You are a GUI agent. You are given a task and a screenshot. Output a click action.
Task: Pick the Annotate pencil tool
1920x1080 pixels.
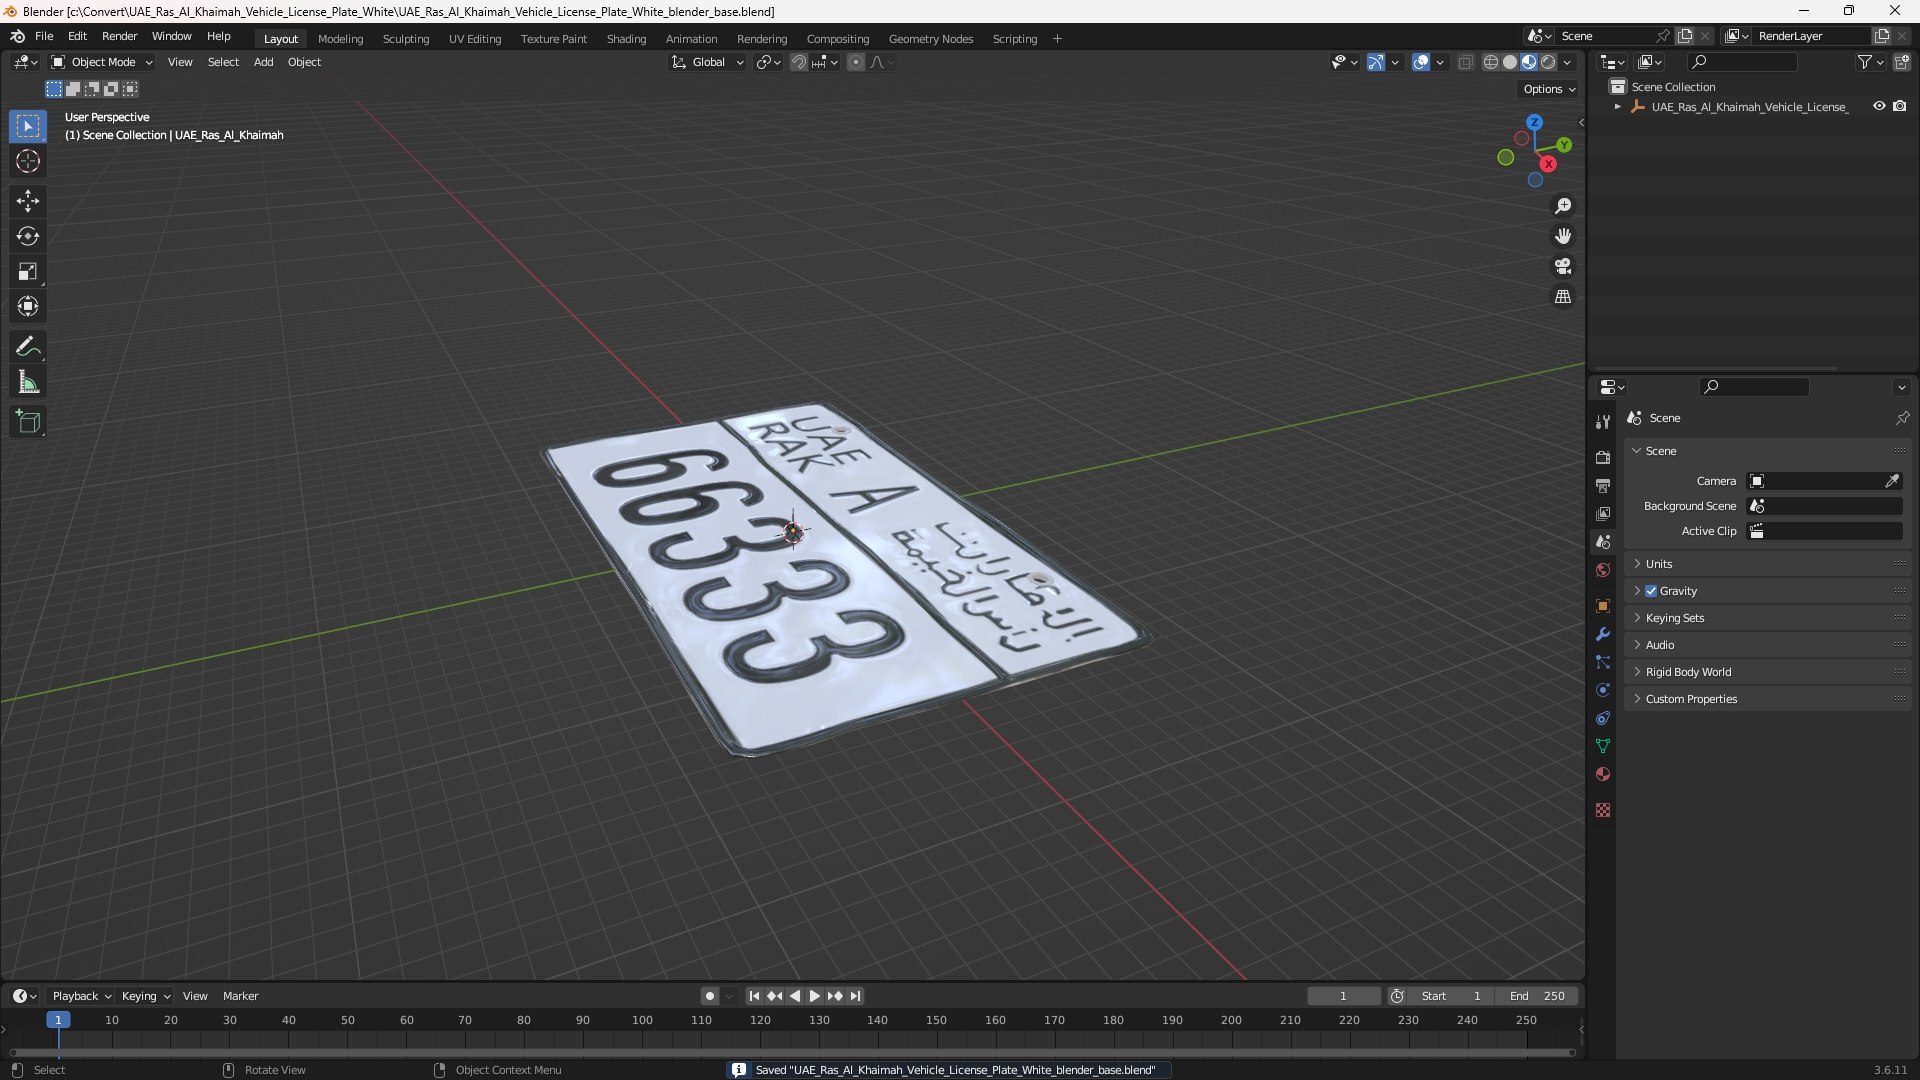coord(28,347)
